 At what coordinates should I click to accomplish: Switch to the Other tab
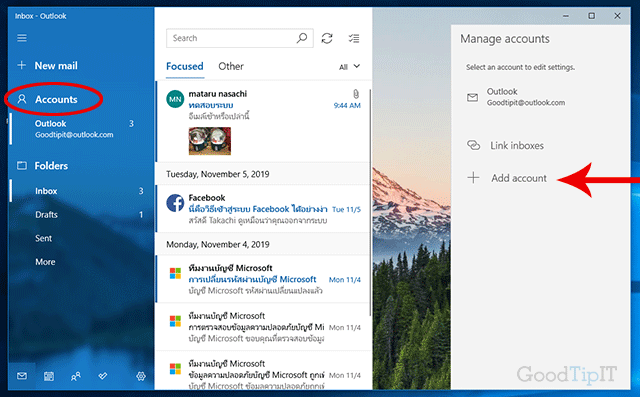(x=231, y=66)
